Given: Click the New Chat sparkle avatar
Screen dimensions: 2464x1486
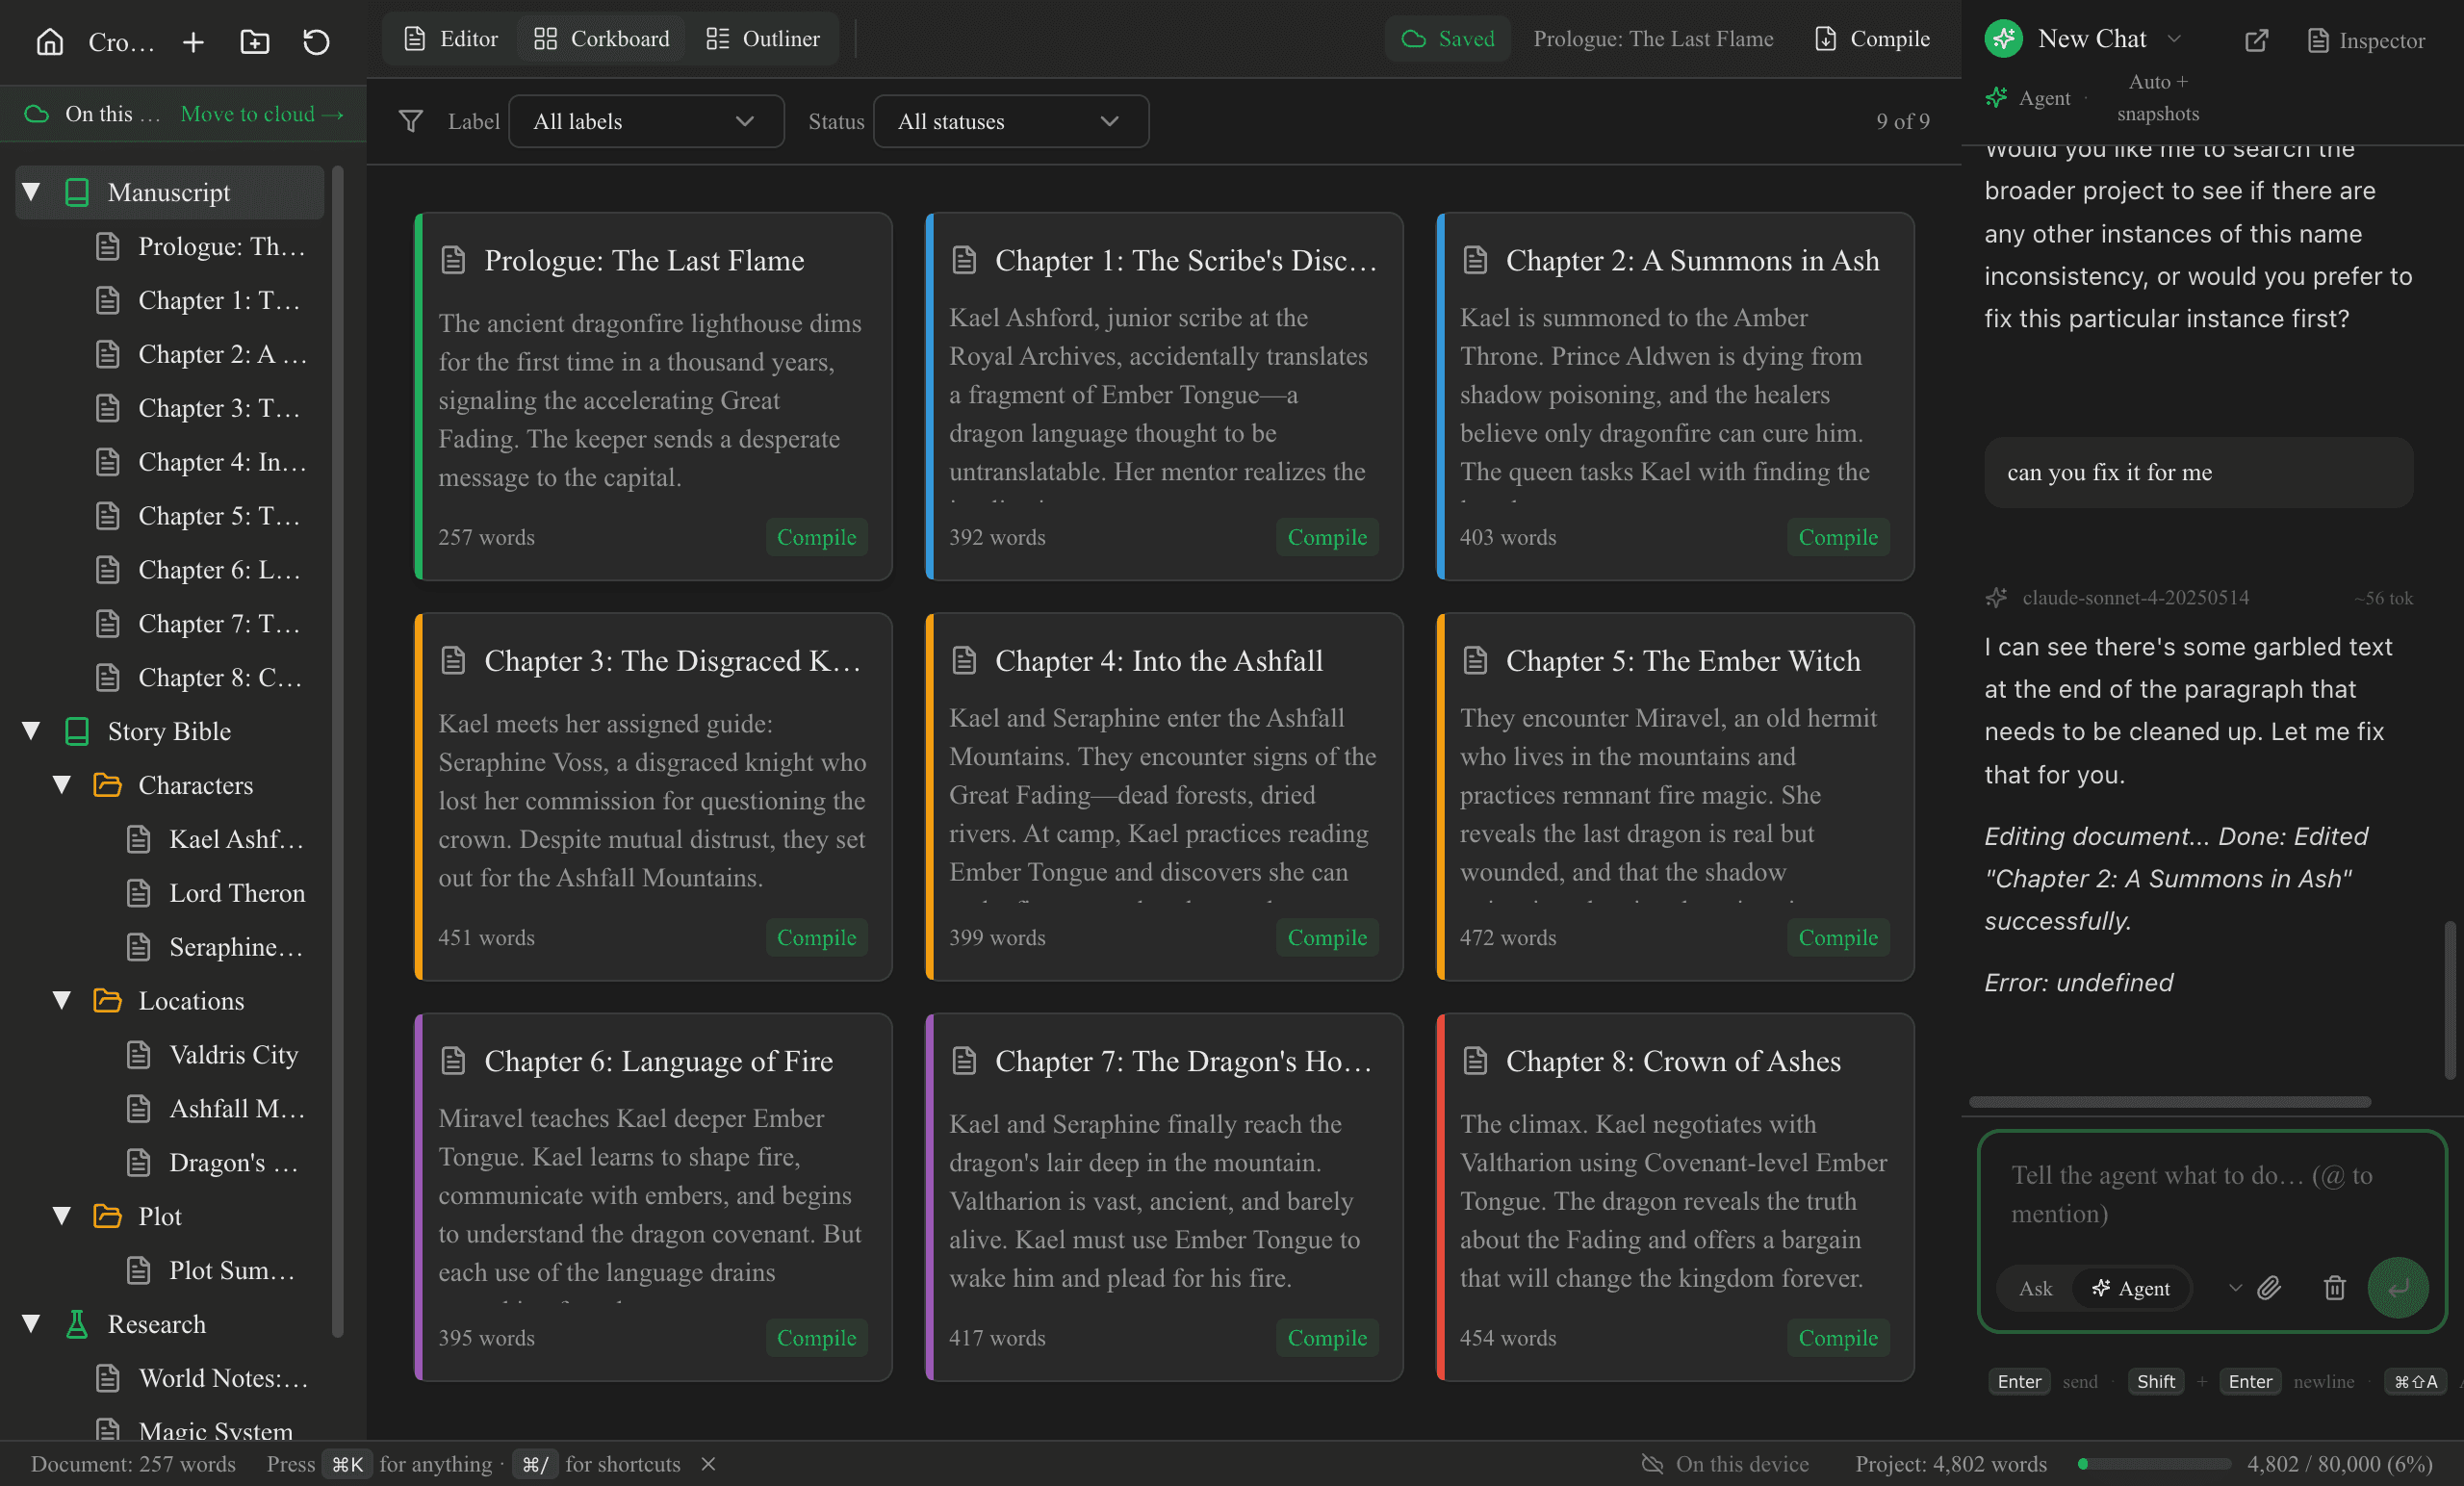Looking at the screenshot, I should click(x=2003, y=39).
